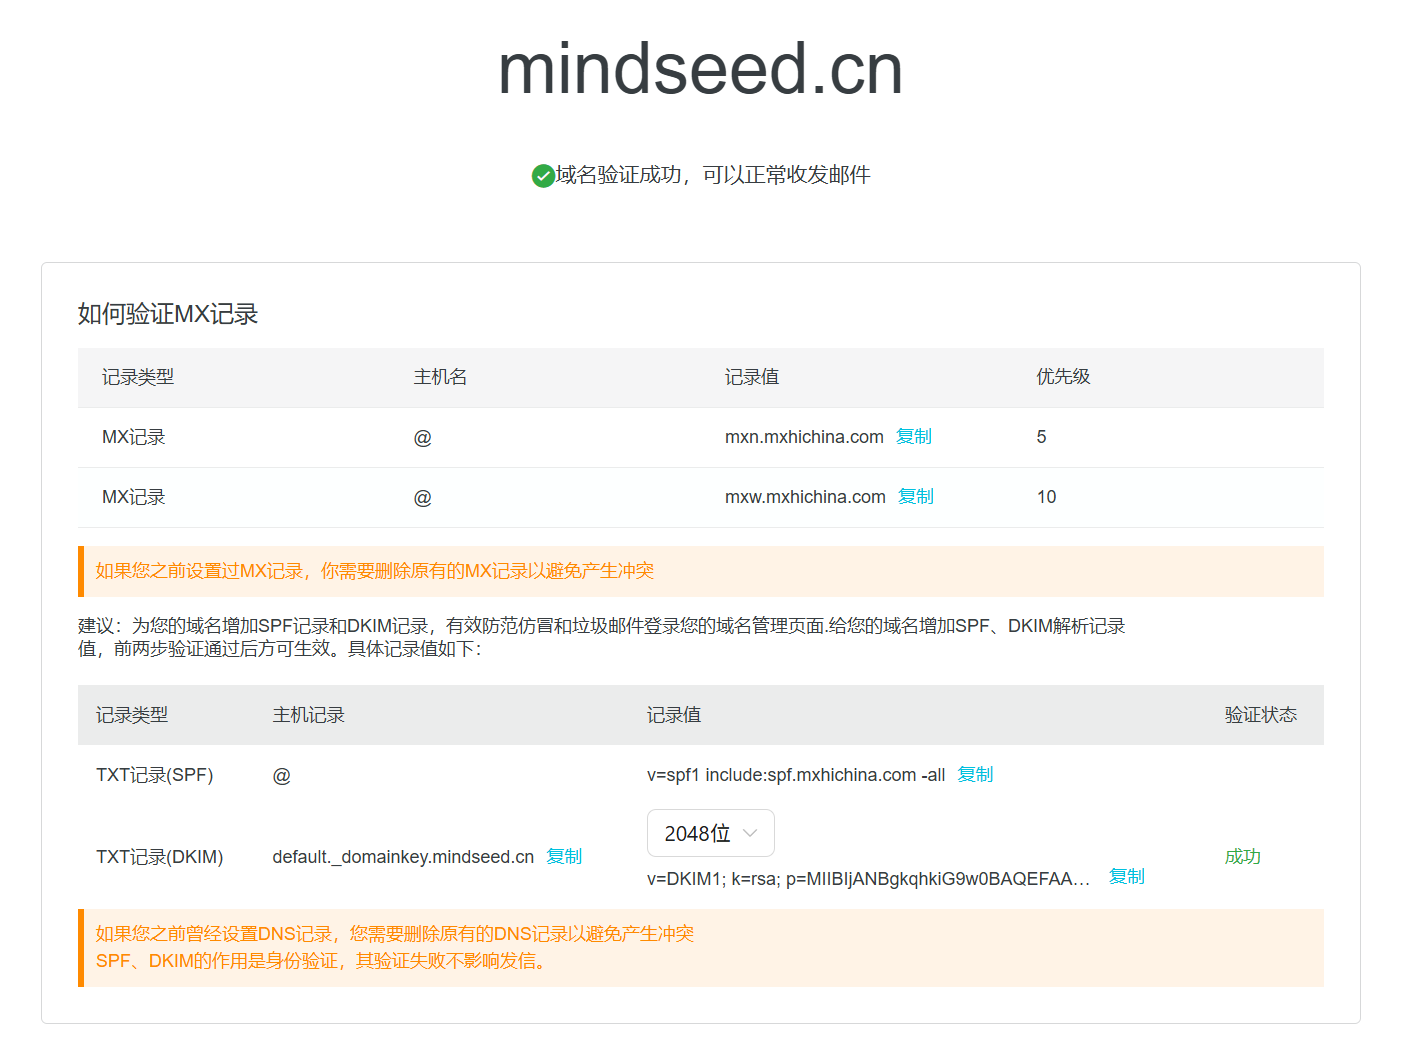Click the green verification success checkmark icon
Screen dimensions: 1403x1048
point(541,175)
